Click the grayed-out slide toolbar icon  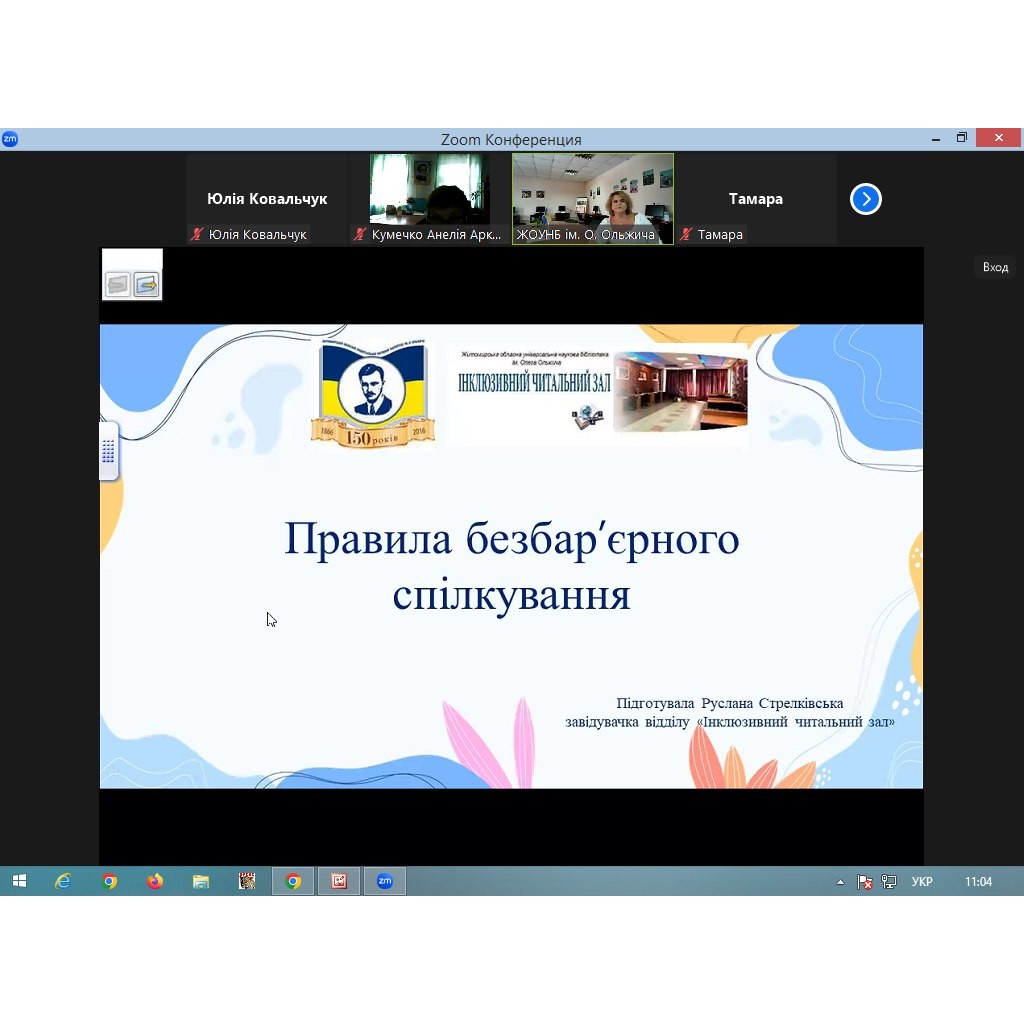[118, 285]
